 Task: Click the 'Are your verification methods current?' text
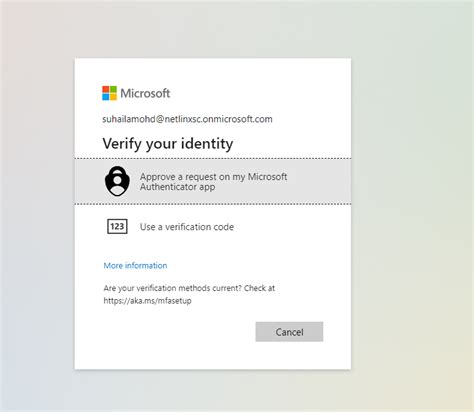click(x=172, y=288)
